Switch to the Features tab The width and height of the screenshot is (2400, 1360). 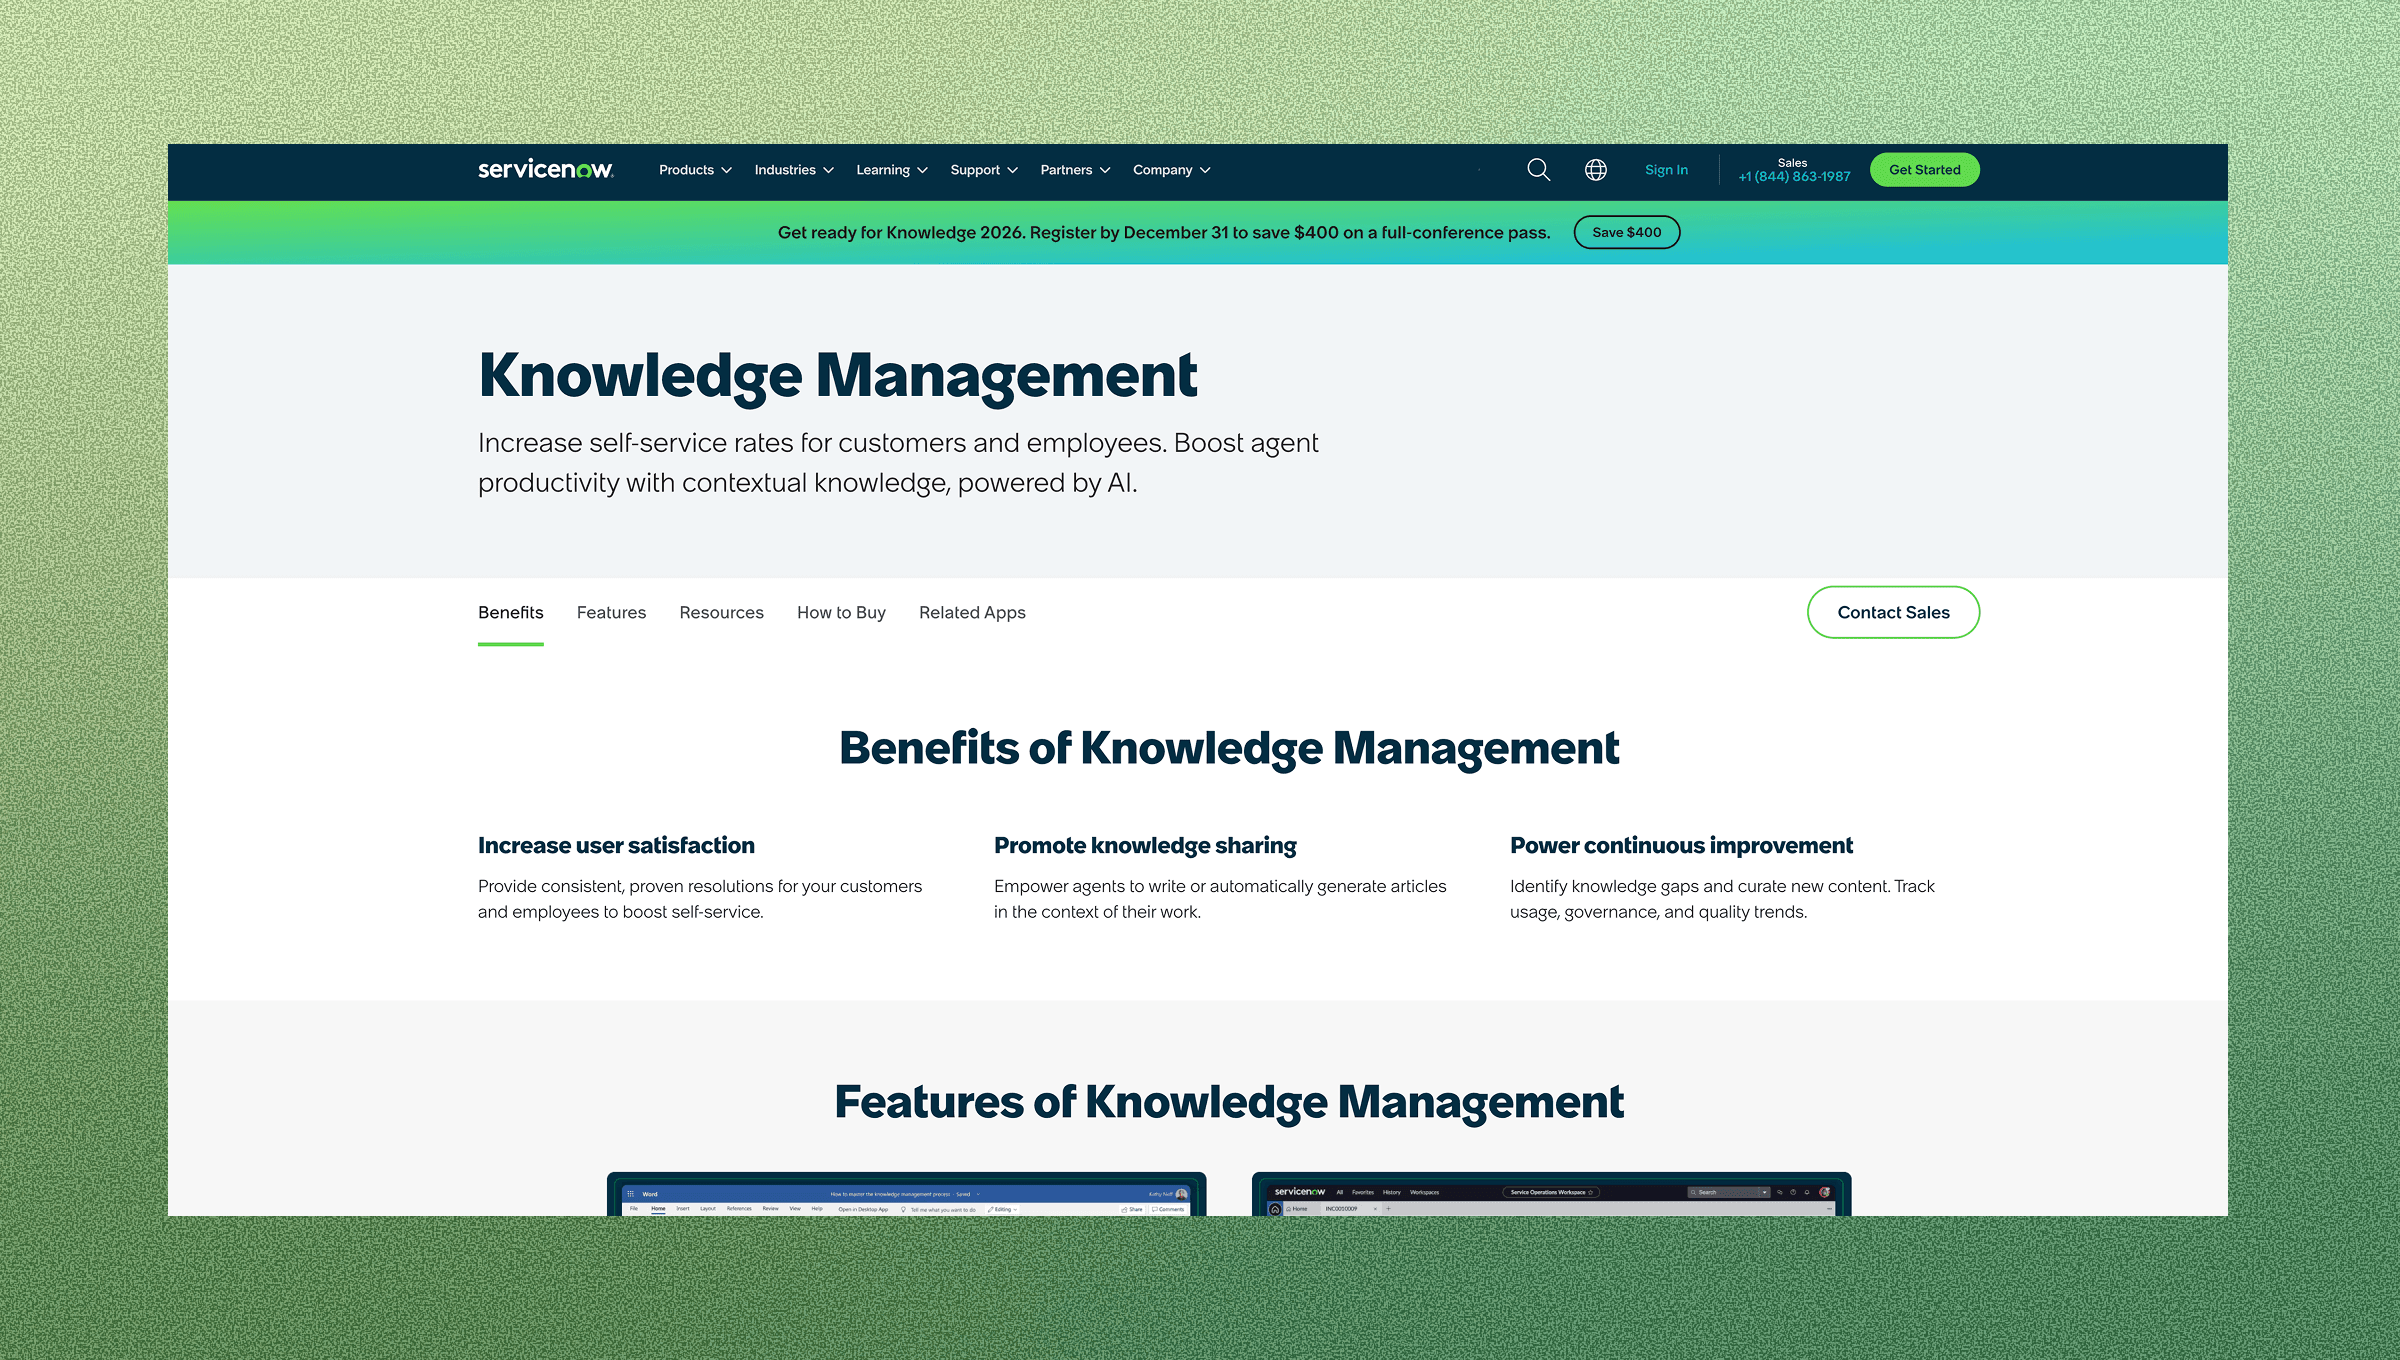point(611,612)
